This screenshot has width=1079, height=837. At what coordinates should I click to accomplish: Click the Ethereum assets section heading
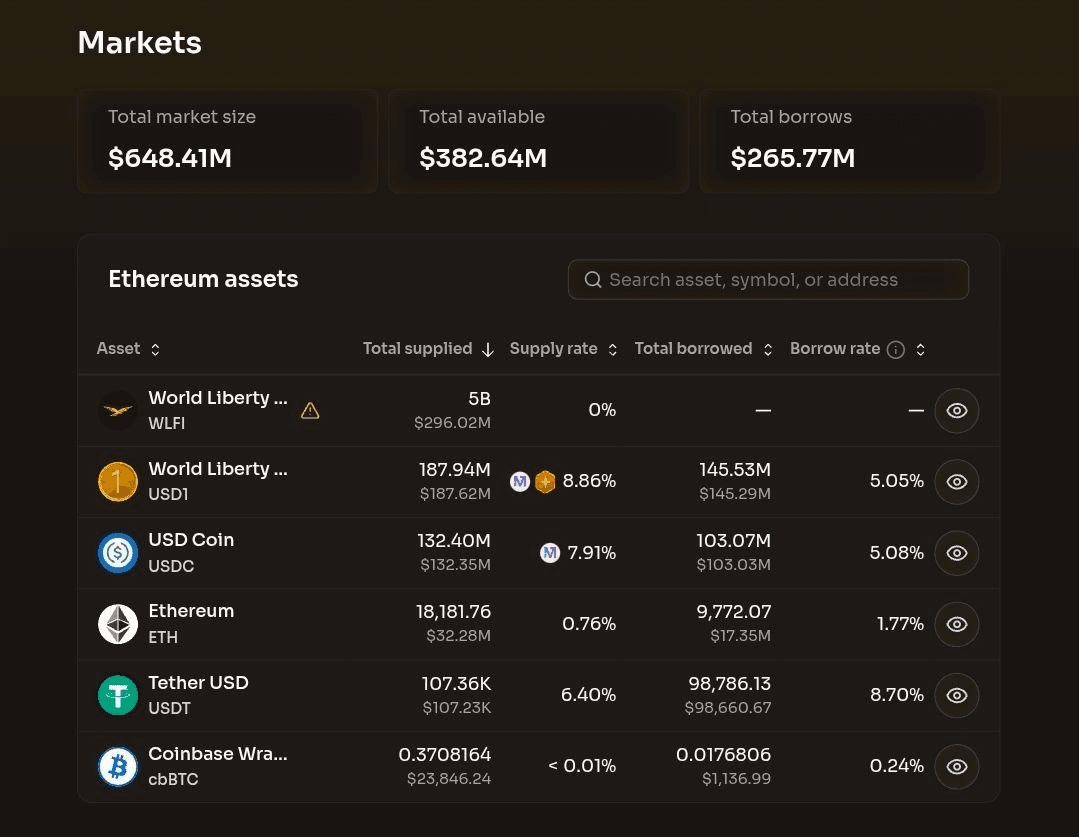pyautogui.click(x=203, y=279)
